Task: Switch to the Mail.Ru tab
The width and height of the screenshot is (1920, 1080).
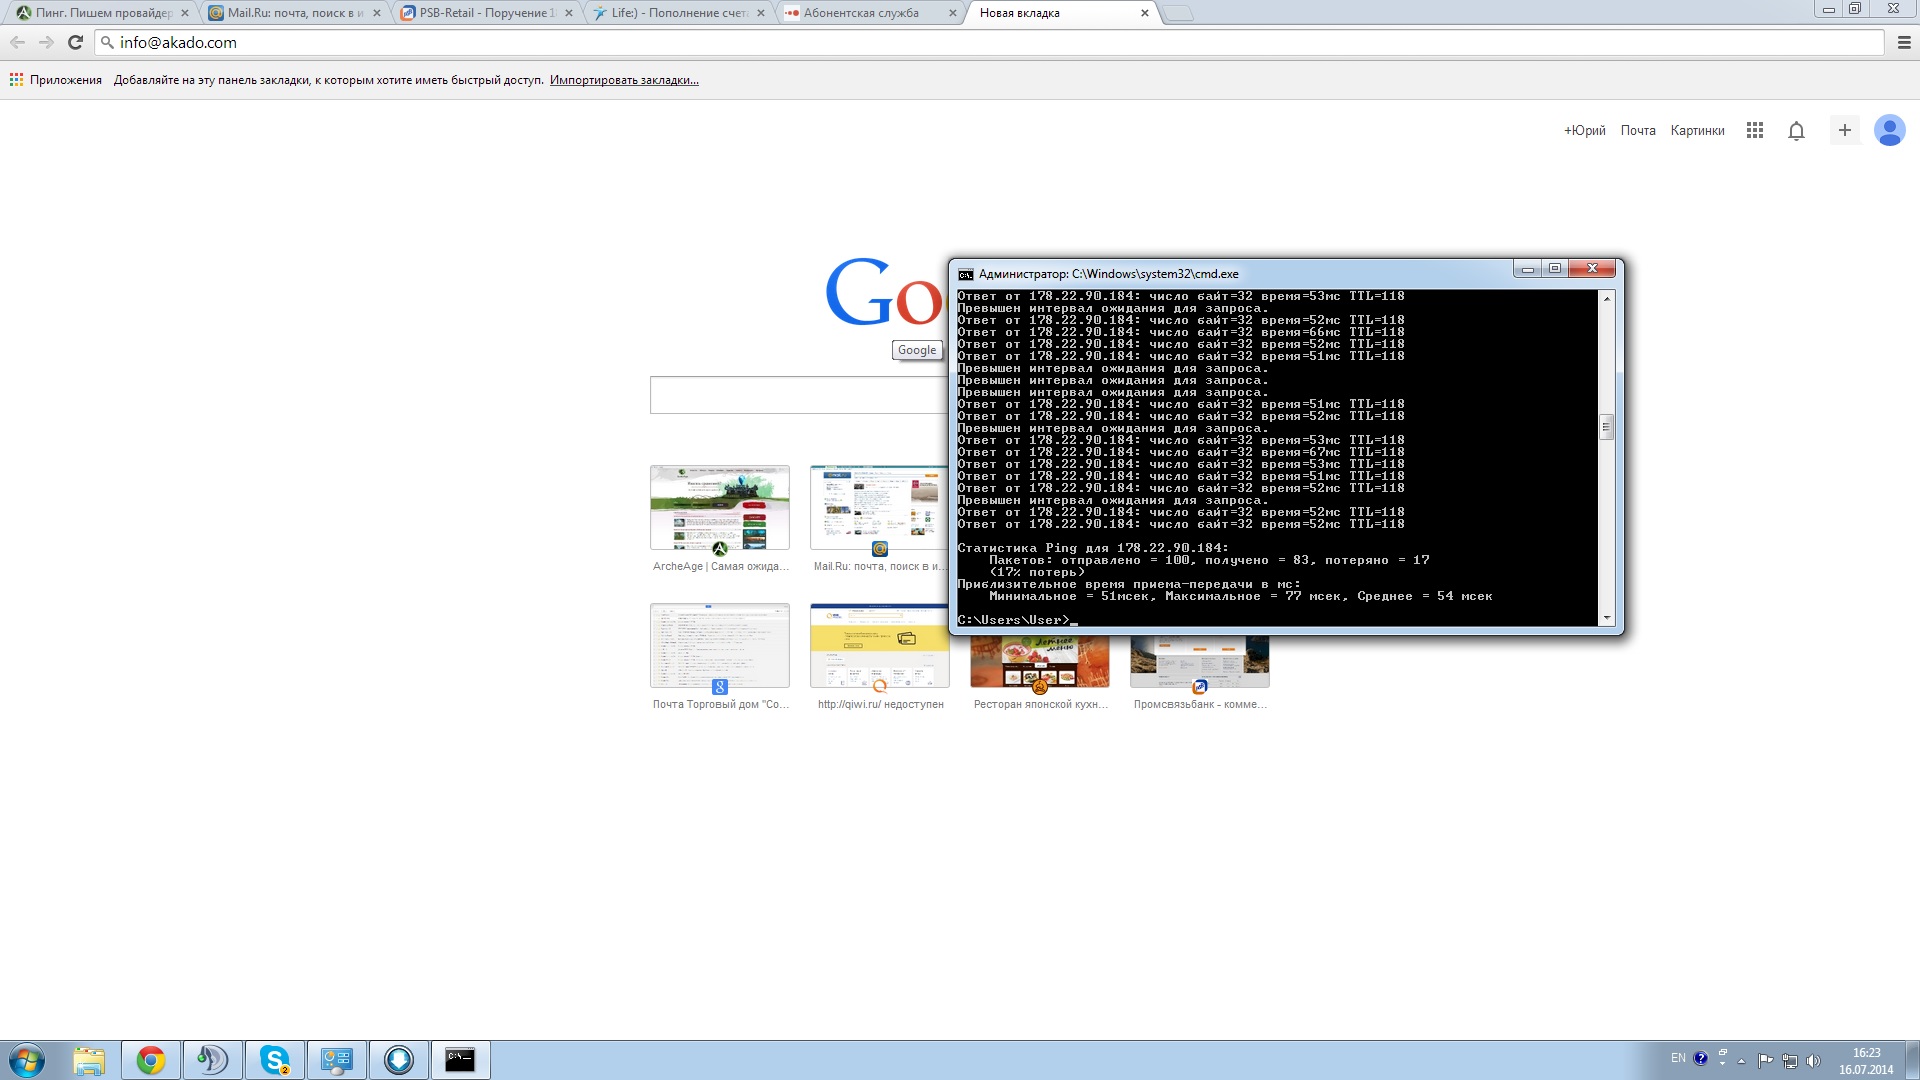Action: click(290, 13)
